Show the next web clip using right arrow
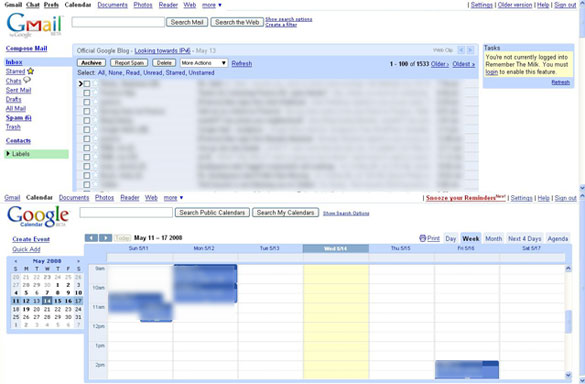The image size is (585, 384). point(470,50)
